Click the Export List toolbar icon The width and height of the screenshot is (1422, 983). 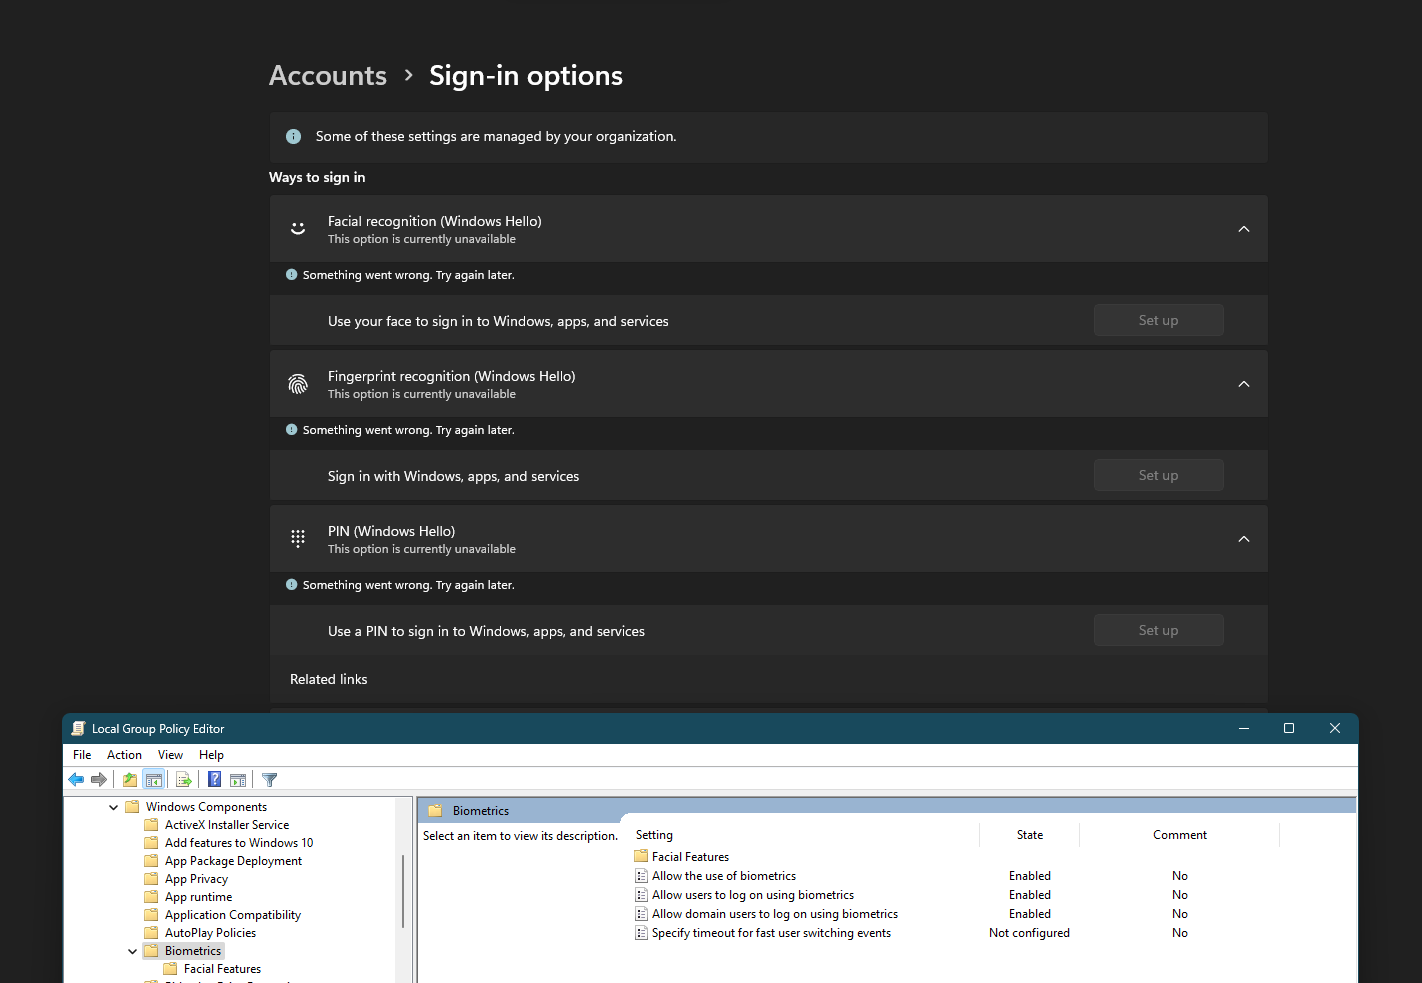[184, 780]
